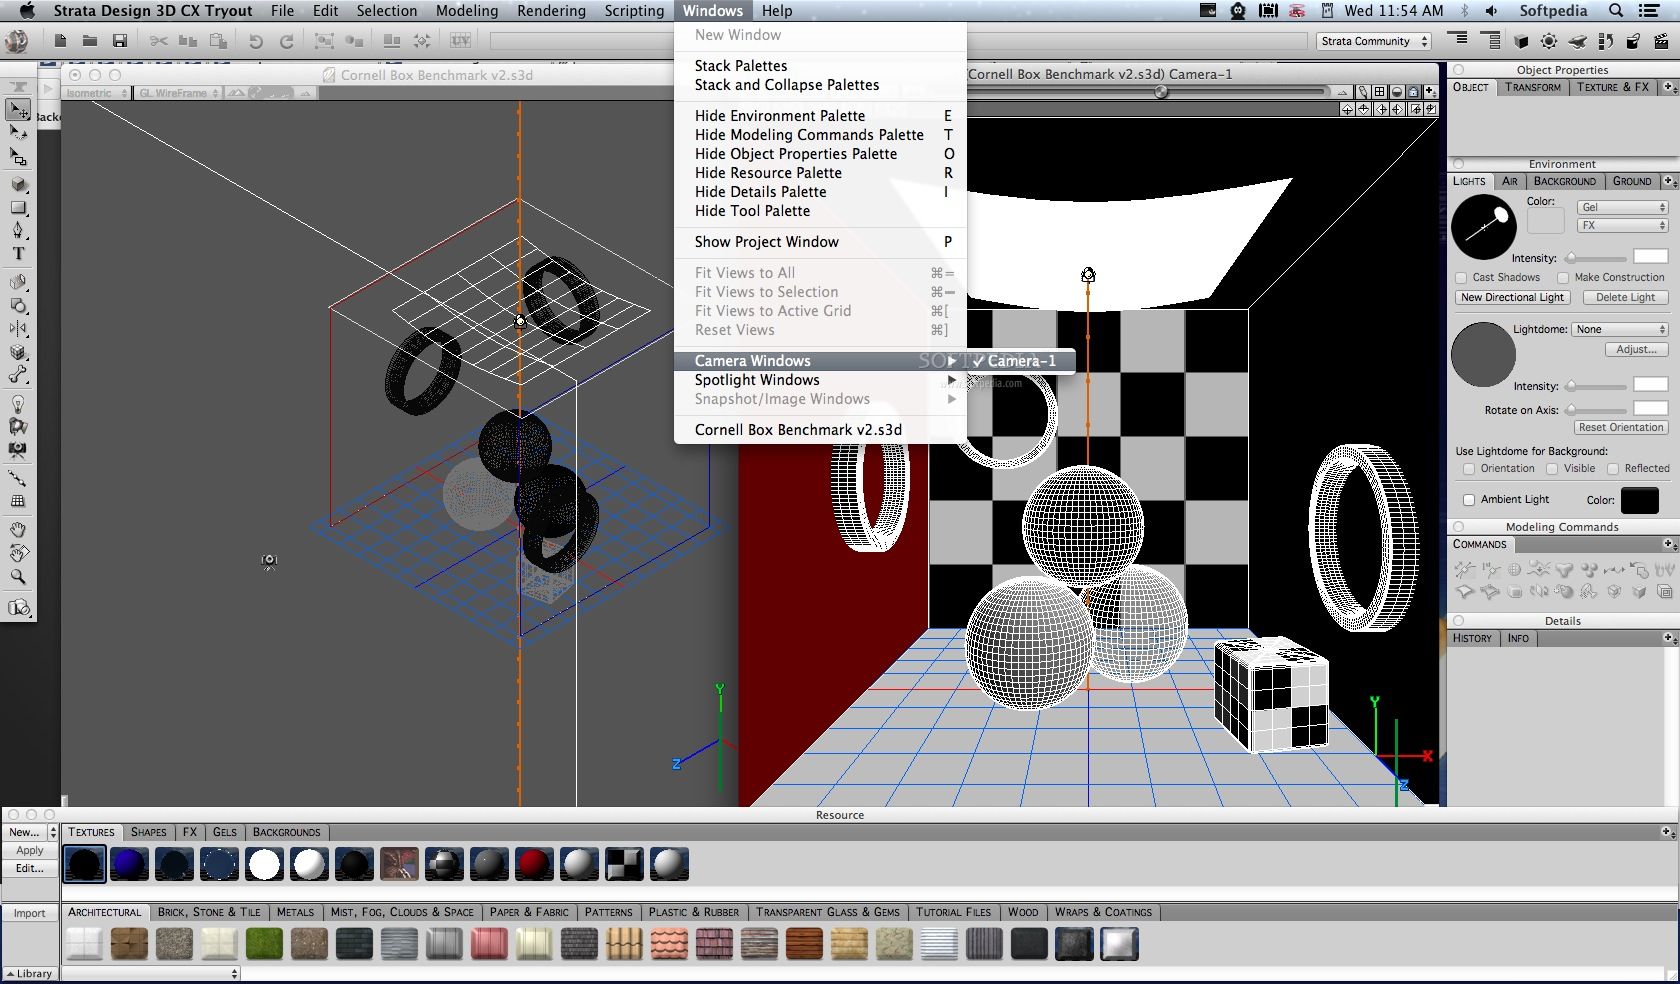
Task: Switch to the Shapes tab in Resource
Action: [x=148, y=832]
